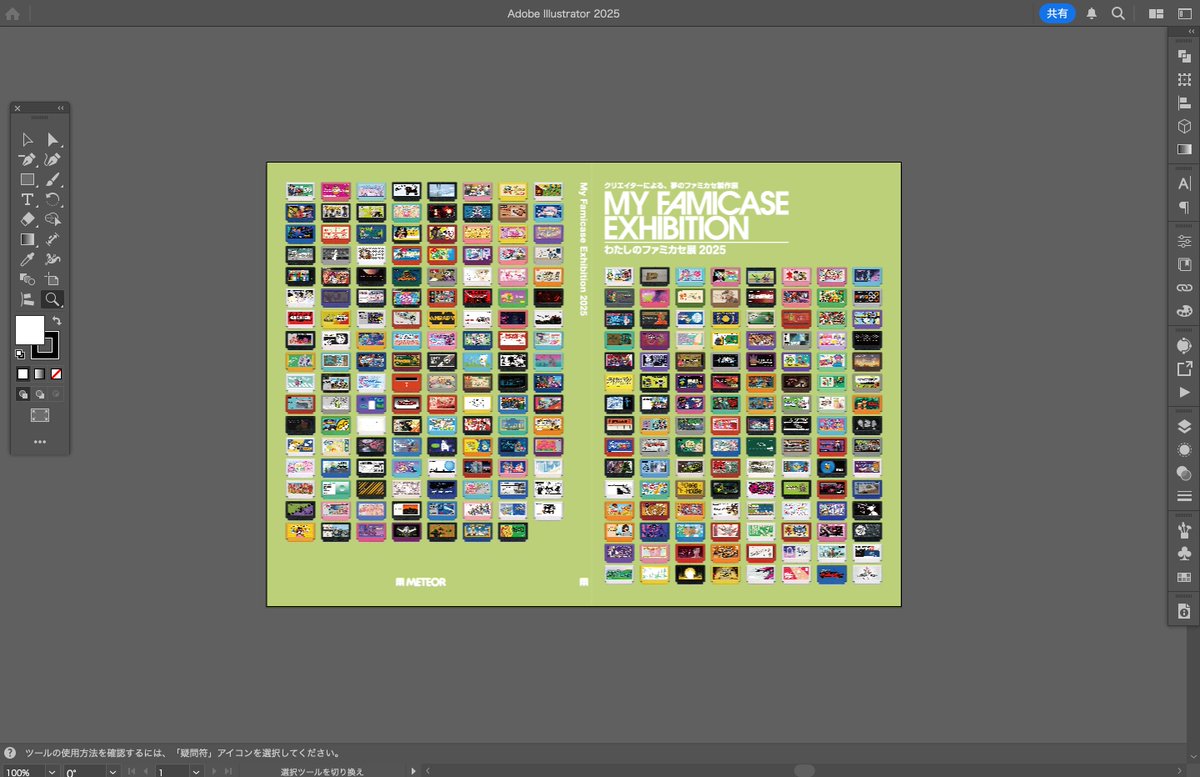Open the Gradient panel icon

1184,149
